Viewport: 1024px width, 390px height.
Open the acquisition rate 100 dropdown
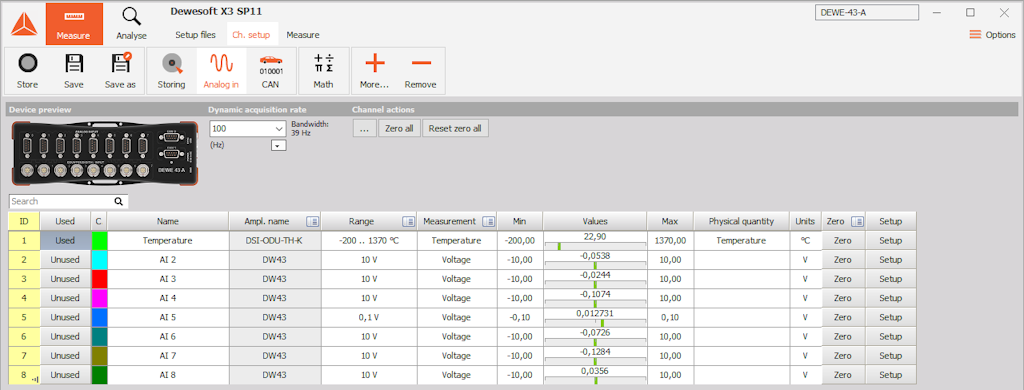click(x=248, y=128)
